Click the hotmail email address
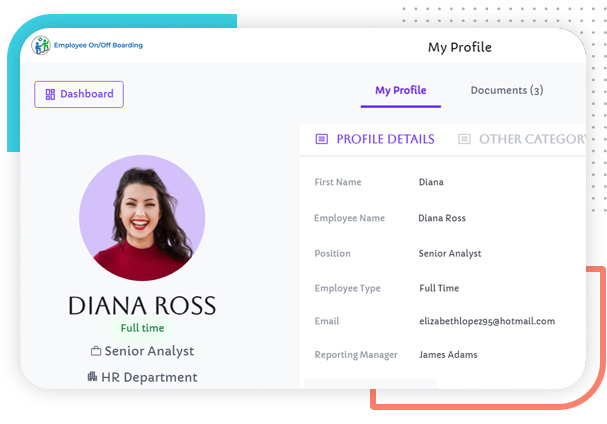The width and height of the screenshot is (607, 424). pyautogui.click(x=487, y=322)
